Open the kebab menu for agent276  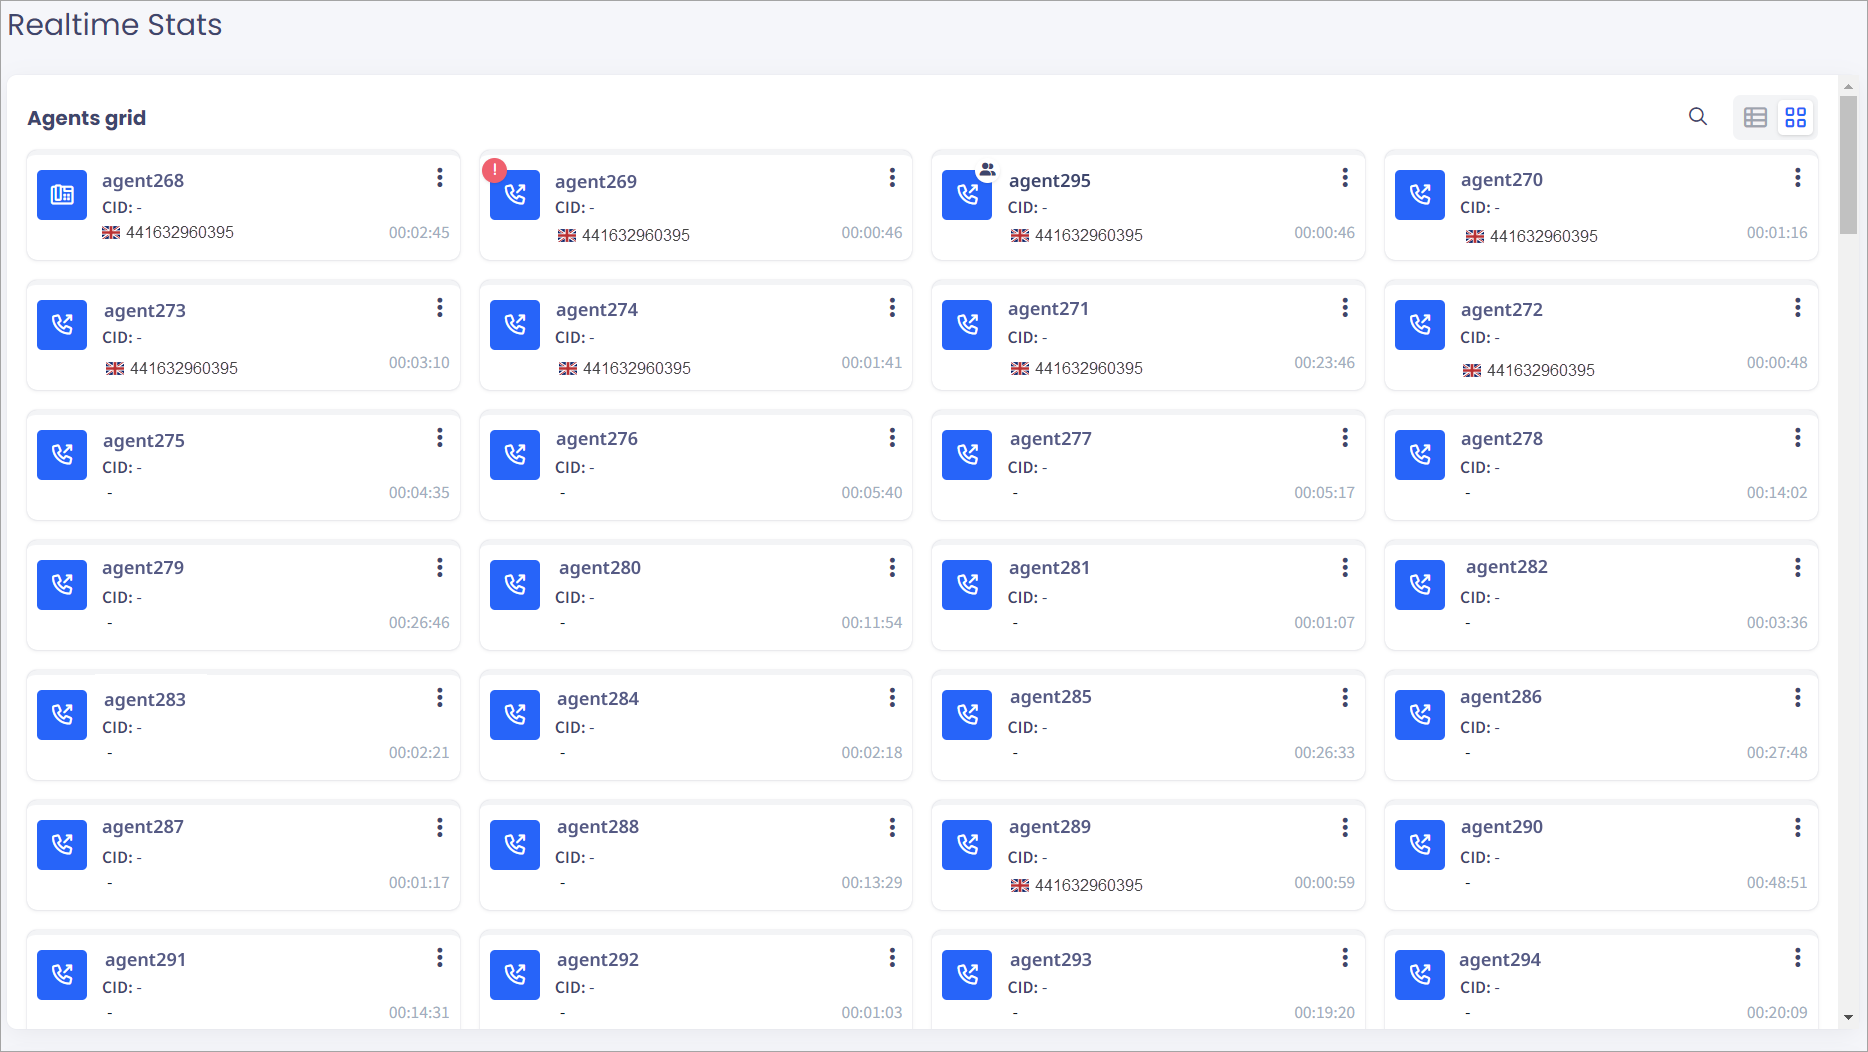click(x=892, y=438)
